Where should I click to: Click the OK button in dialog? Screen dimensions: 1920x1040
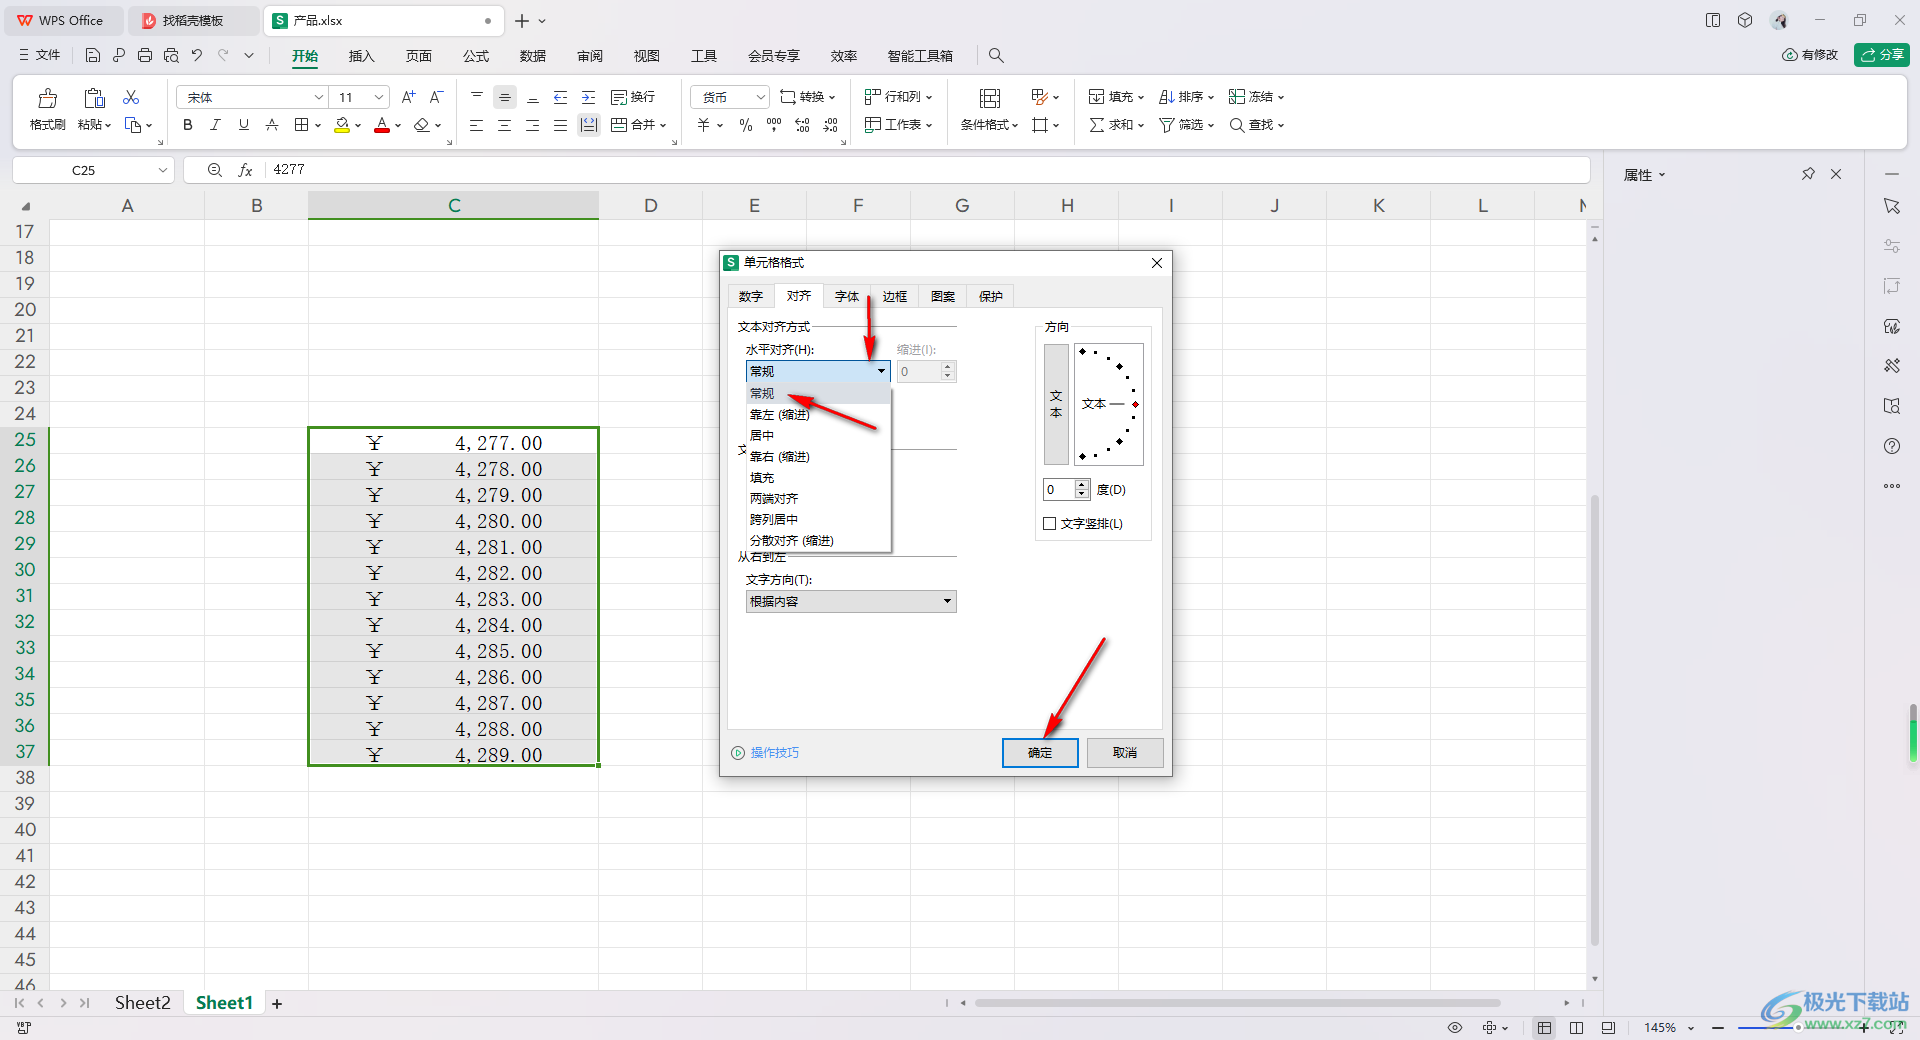pyautogui.click(x=1040, y=753)
